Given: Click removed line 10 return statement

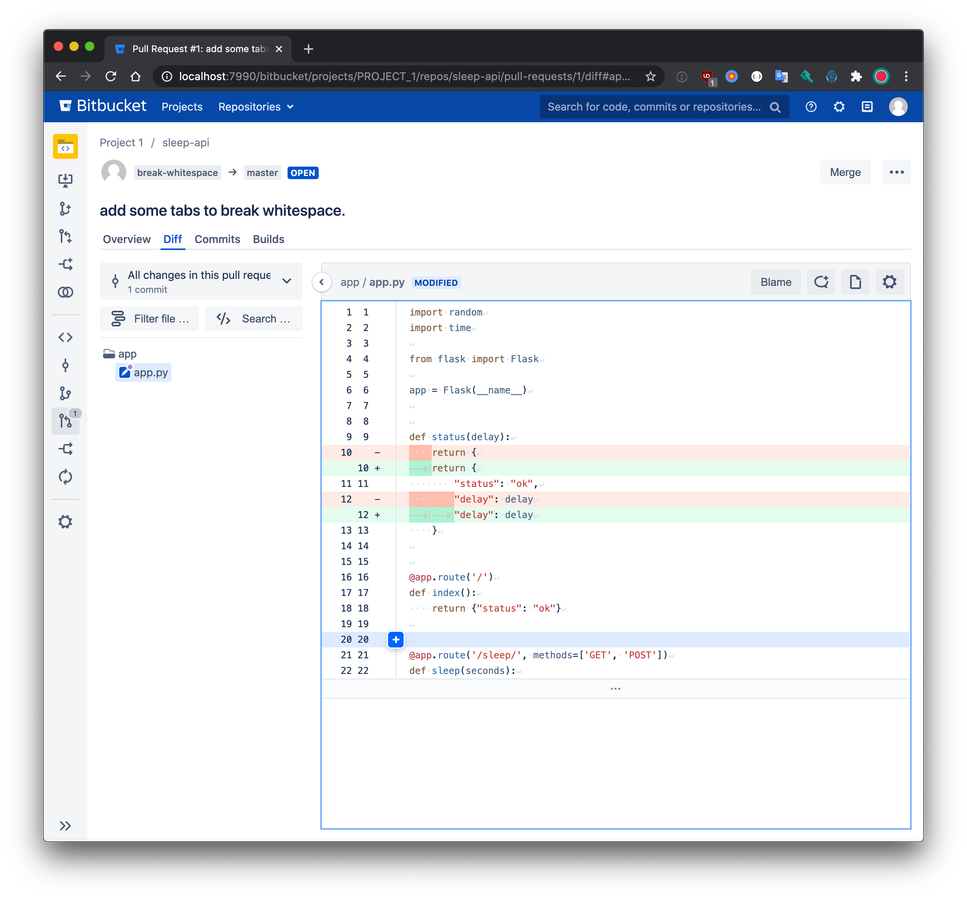Looking at the screenshot, I should (615, 453).
